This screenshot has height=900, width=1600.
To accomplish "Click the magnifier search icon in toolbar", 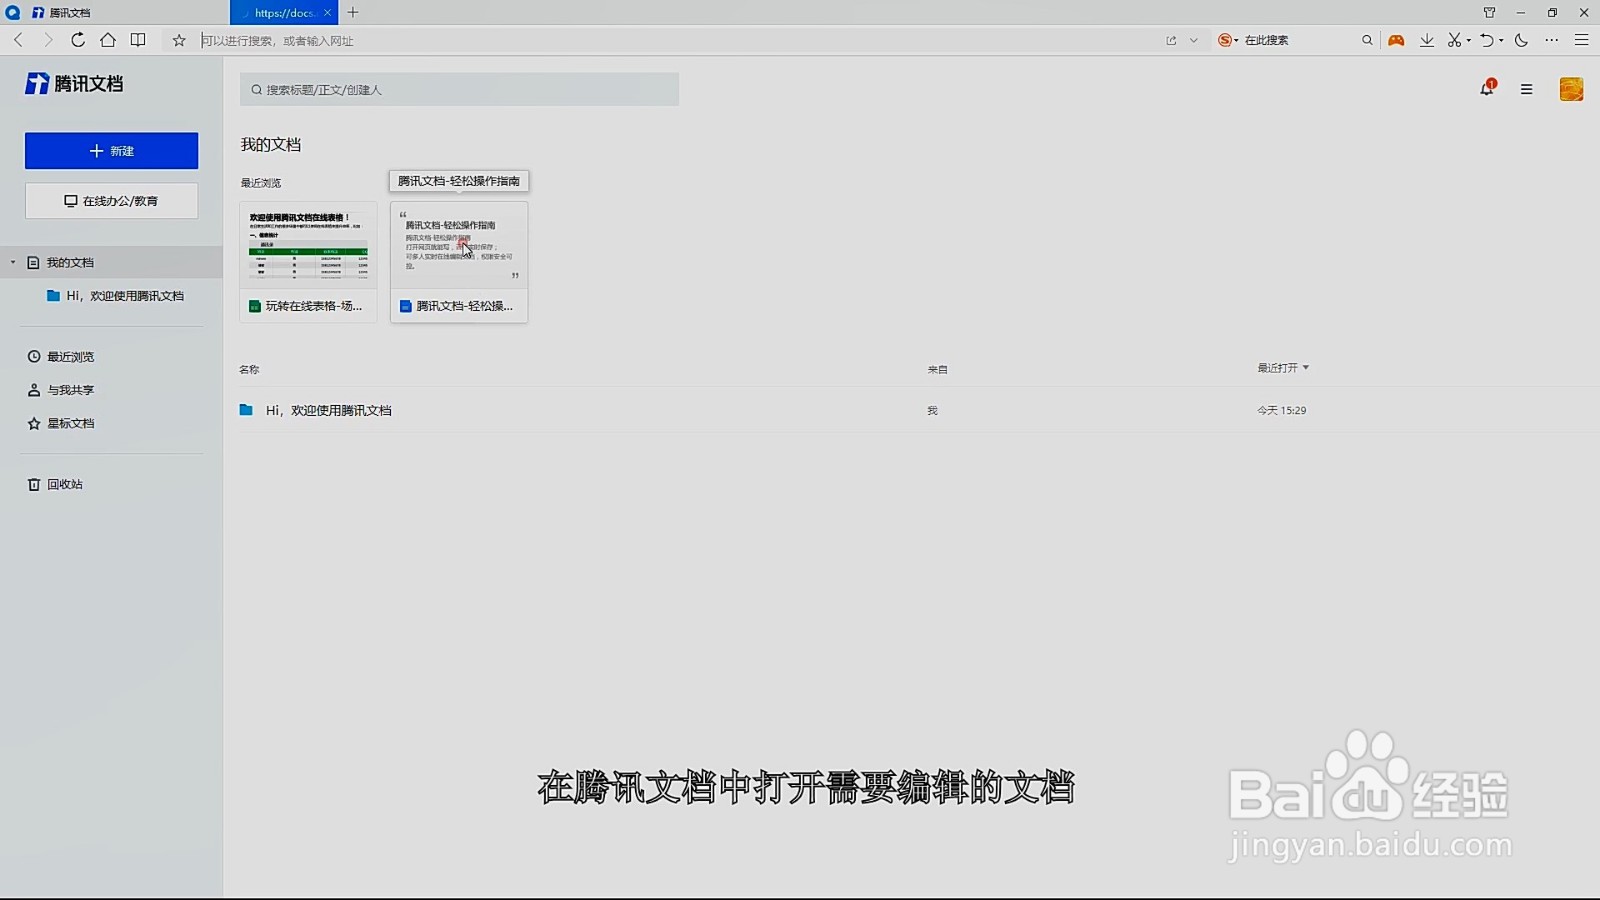I will click(x=1367, y=40).
